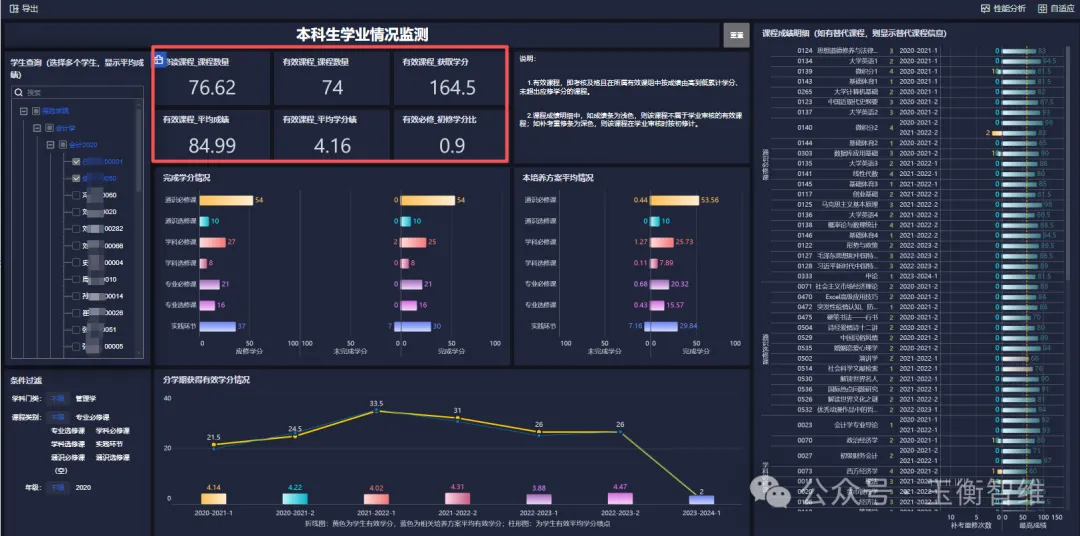Click the 2020-2021-2 column valued 4.22

pyautogui.click(x=295, y=499)
